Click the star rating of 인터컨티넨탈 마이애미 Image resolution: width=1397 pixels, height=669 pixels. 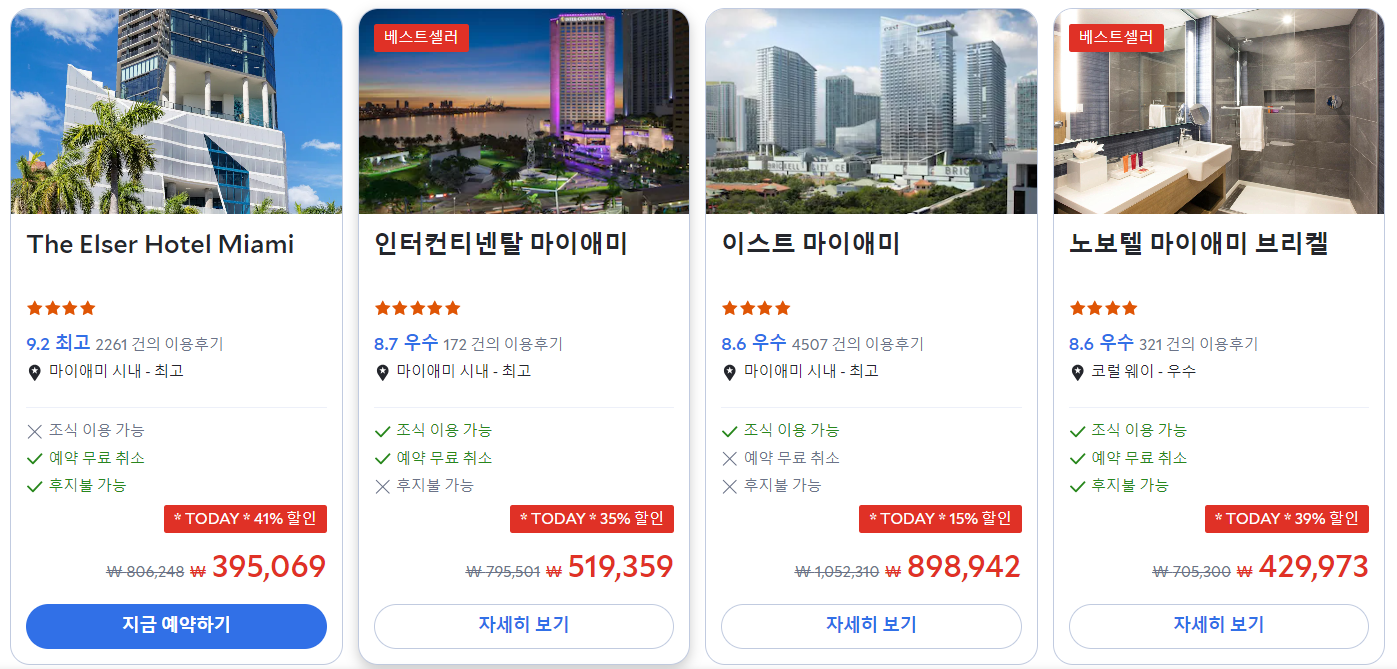(x=417, y=308)
